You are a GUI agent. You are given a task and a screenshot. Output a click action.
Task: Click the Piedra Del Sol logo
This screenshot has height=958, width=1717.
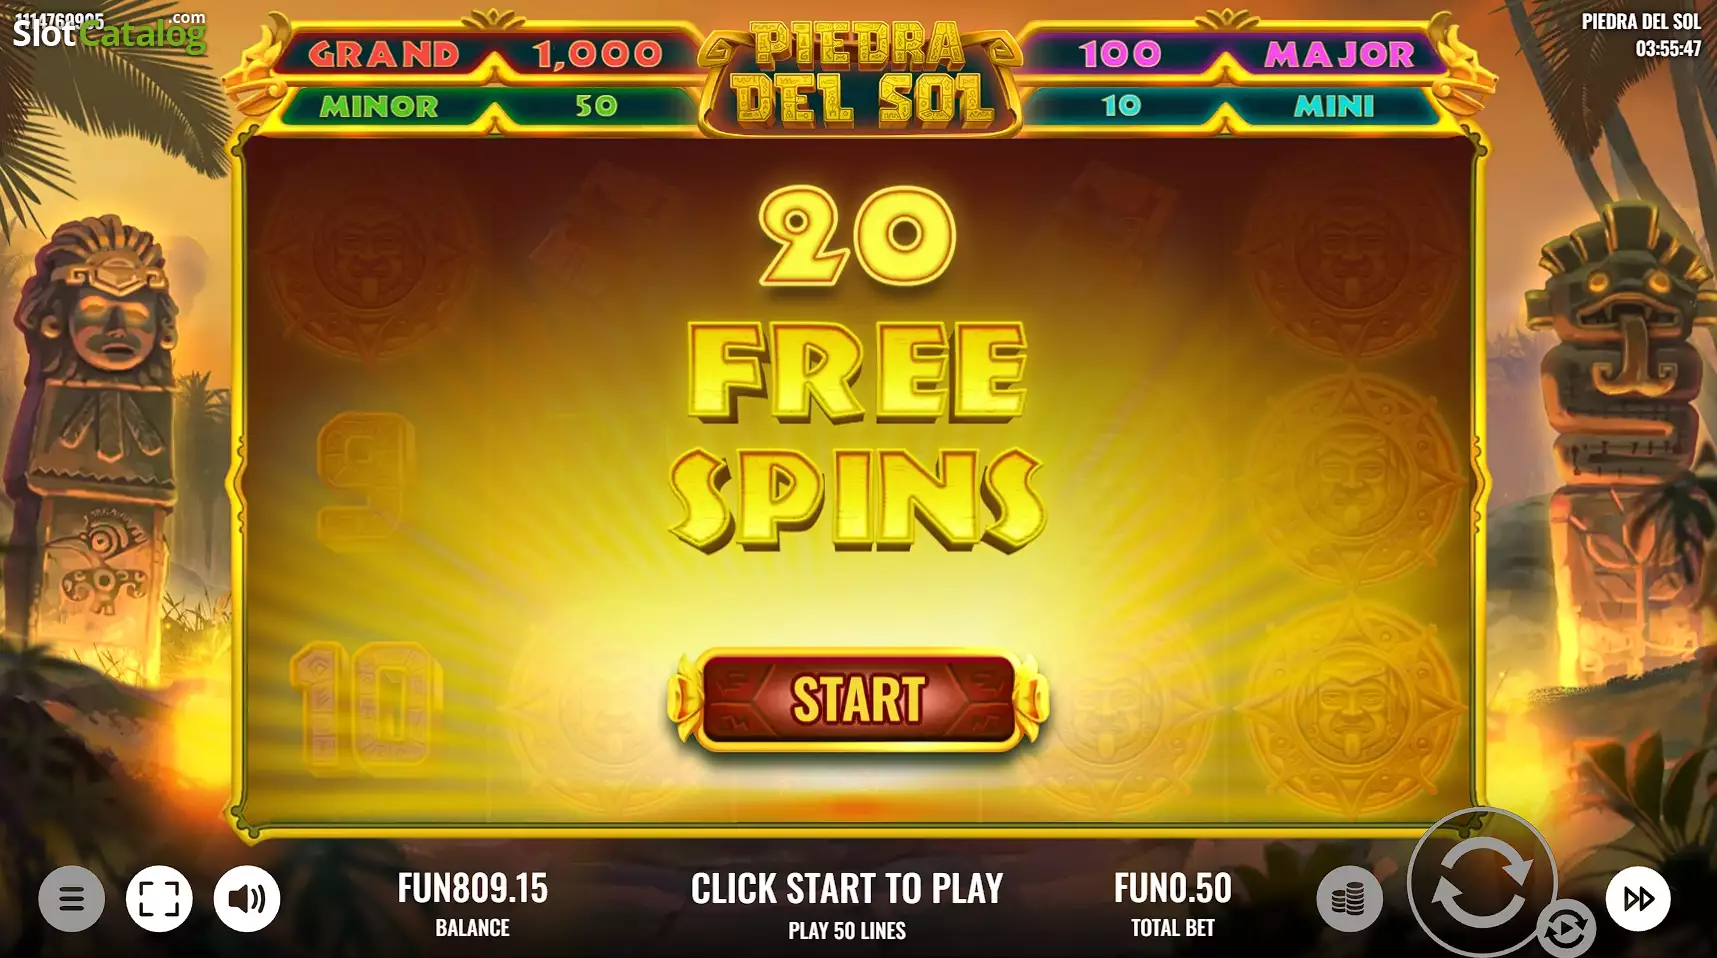click(860, 75)
